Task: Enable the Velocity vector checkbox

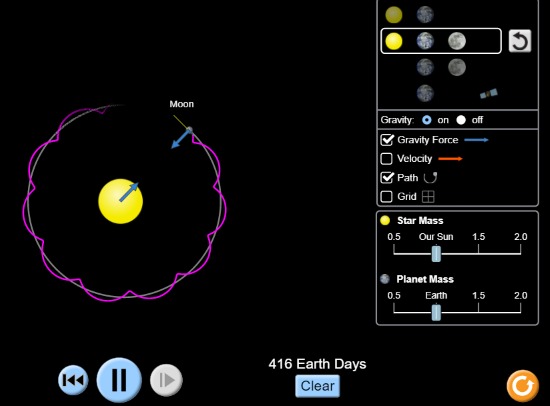Action: click(387, 159)
